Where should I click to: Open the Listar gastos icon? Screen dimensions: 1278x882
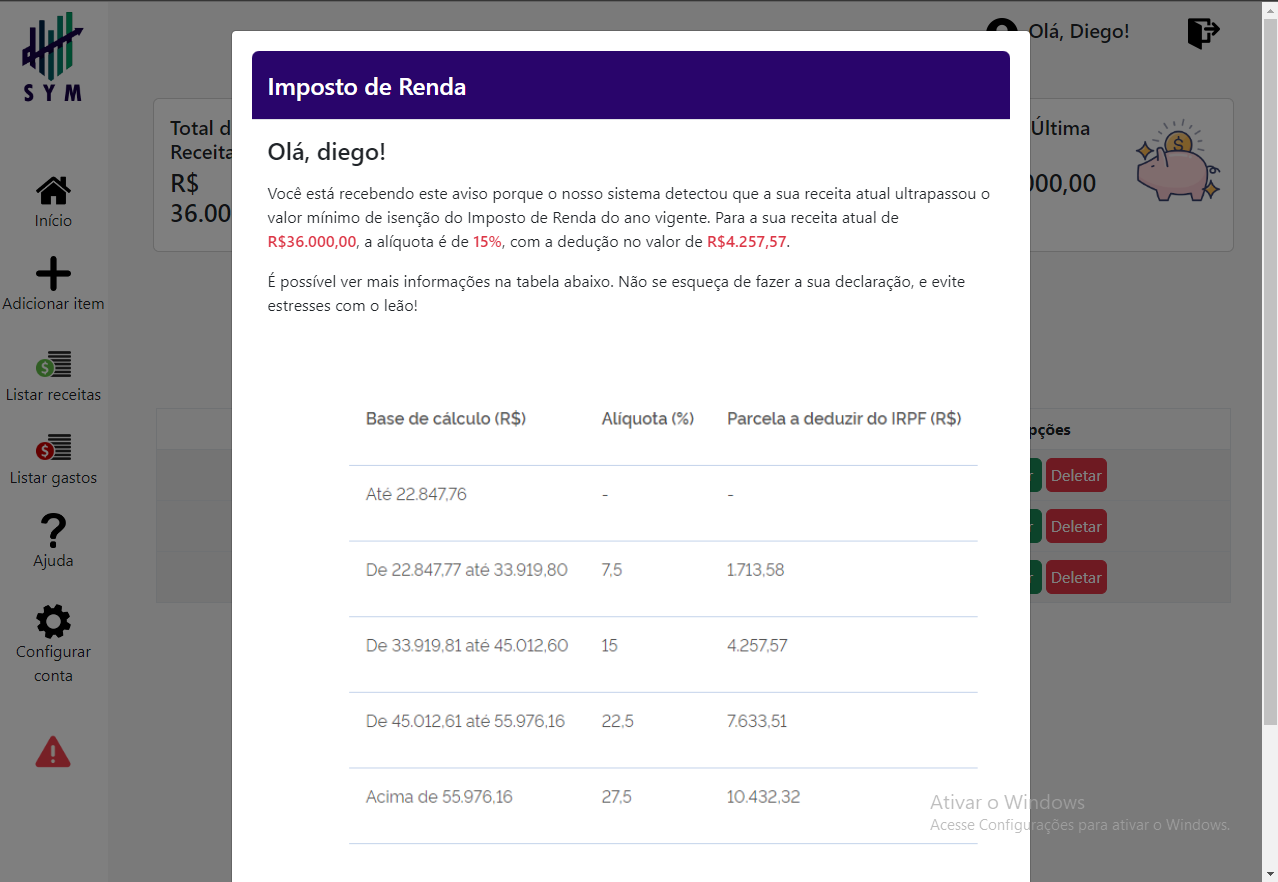[x=53, y=447]
